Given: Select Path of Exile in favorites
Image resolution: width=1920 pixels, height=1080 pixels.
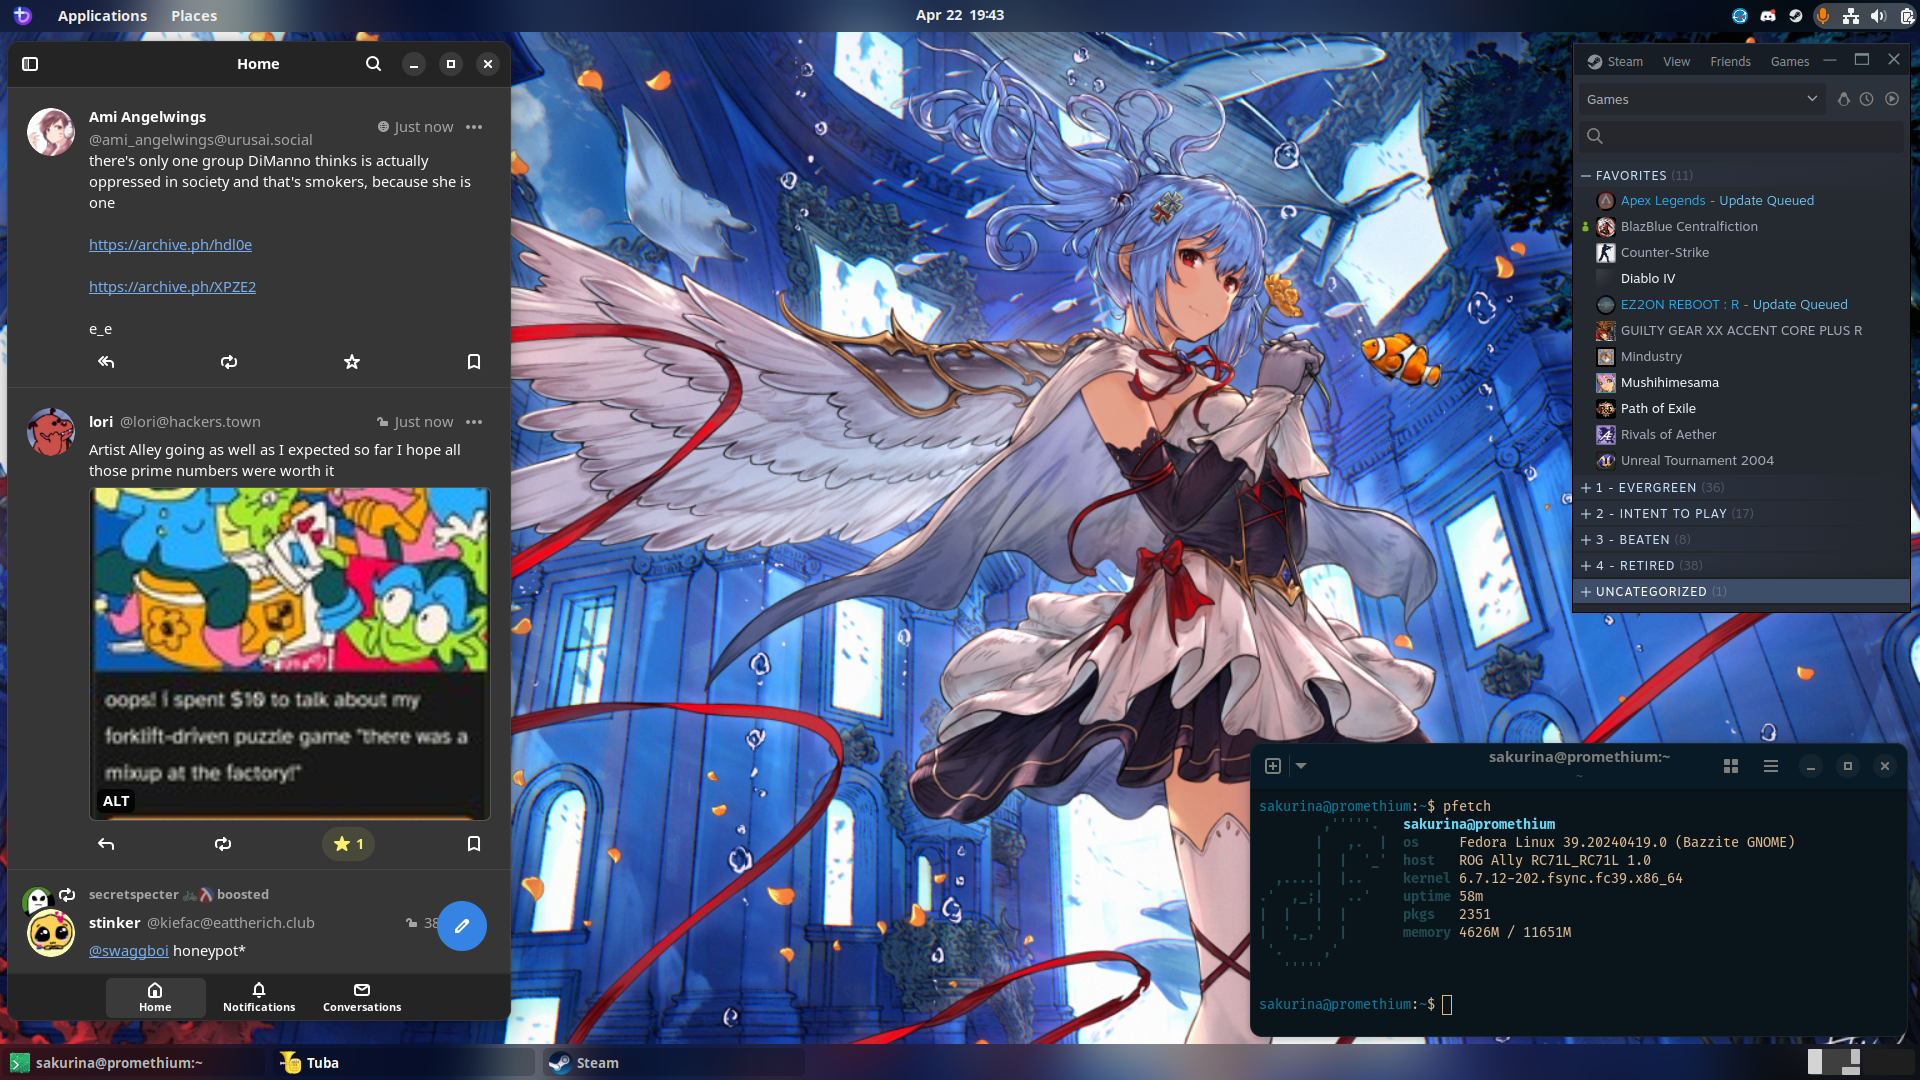Looking at the screenshot, I should 1658,408.
